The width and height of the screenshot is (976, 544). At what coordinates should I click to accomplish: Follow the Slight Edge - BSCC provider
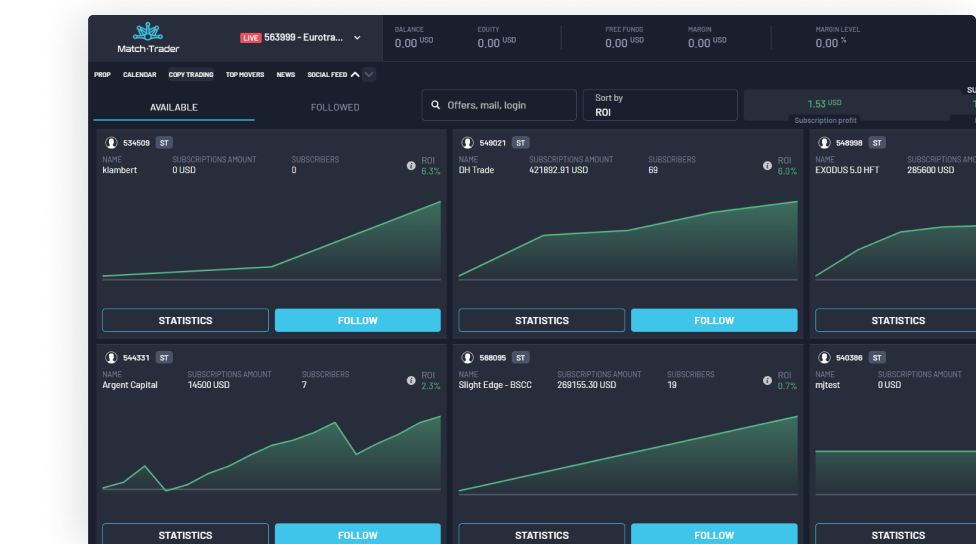click(714, 535)
